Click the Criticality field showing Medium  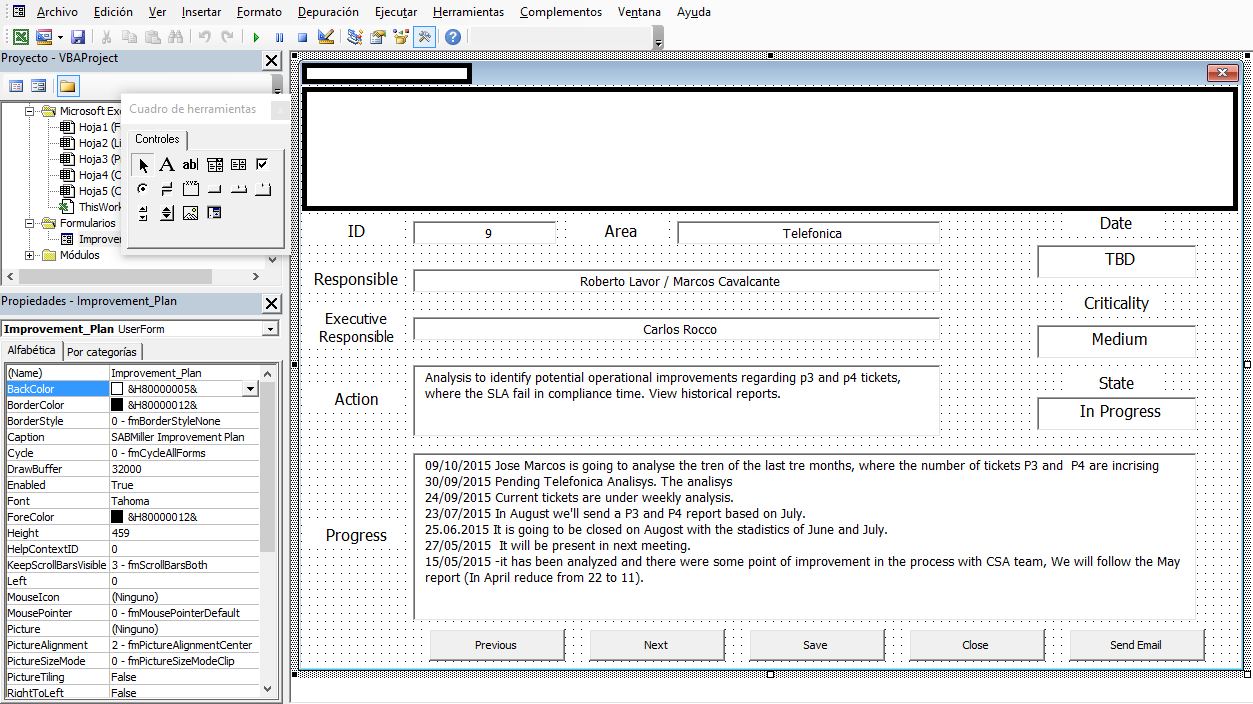(1117, 342)
